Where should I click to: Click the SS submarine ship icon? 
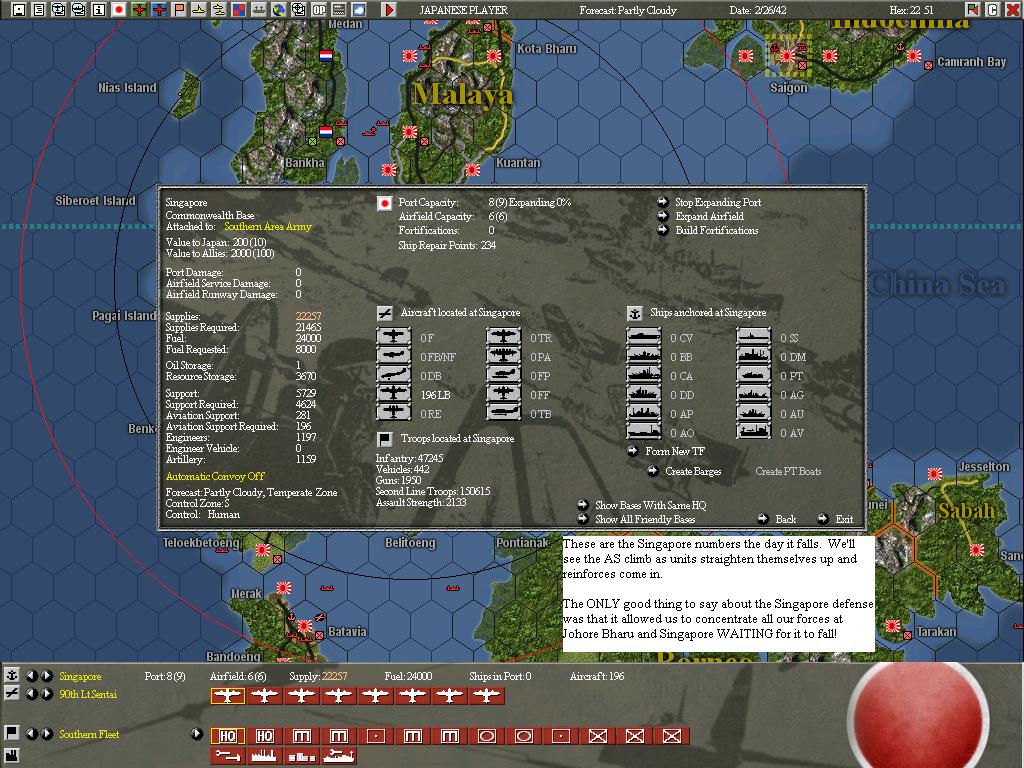click(x=754, y=337)
